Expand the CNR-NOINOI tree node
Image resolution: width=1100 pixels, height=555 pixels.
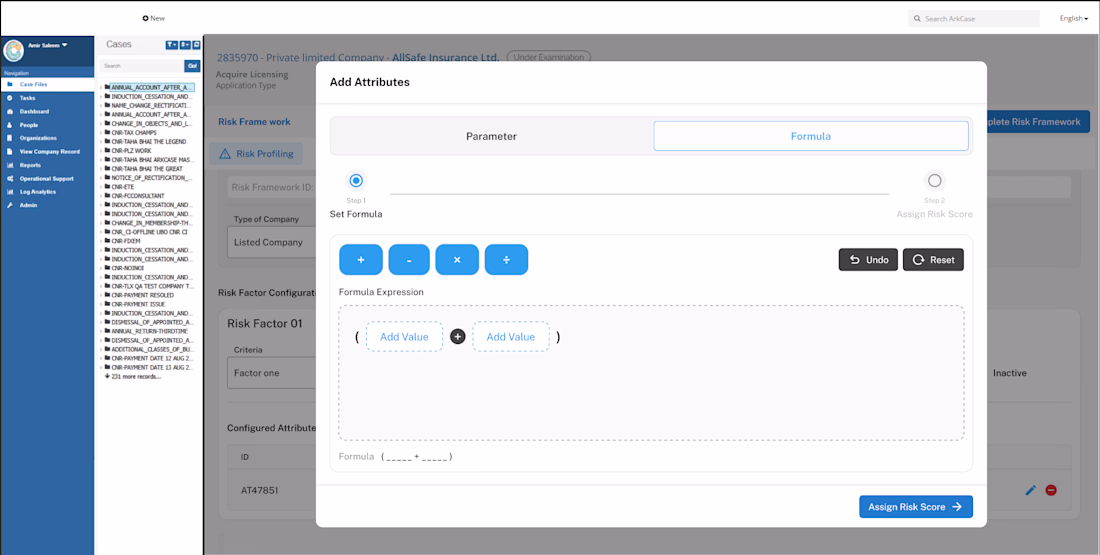tap(101, 268)
